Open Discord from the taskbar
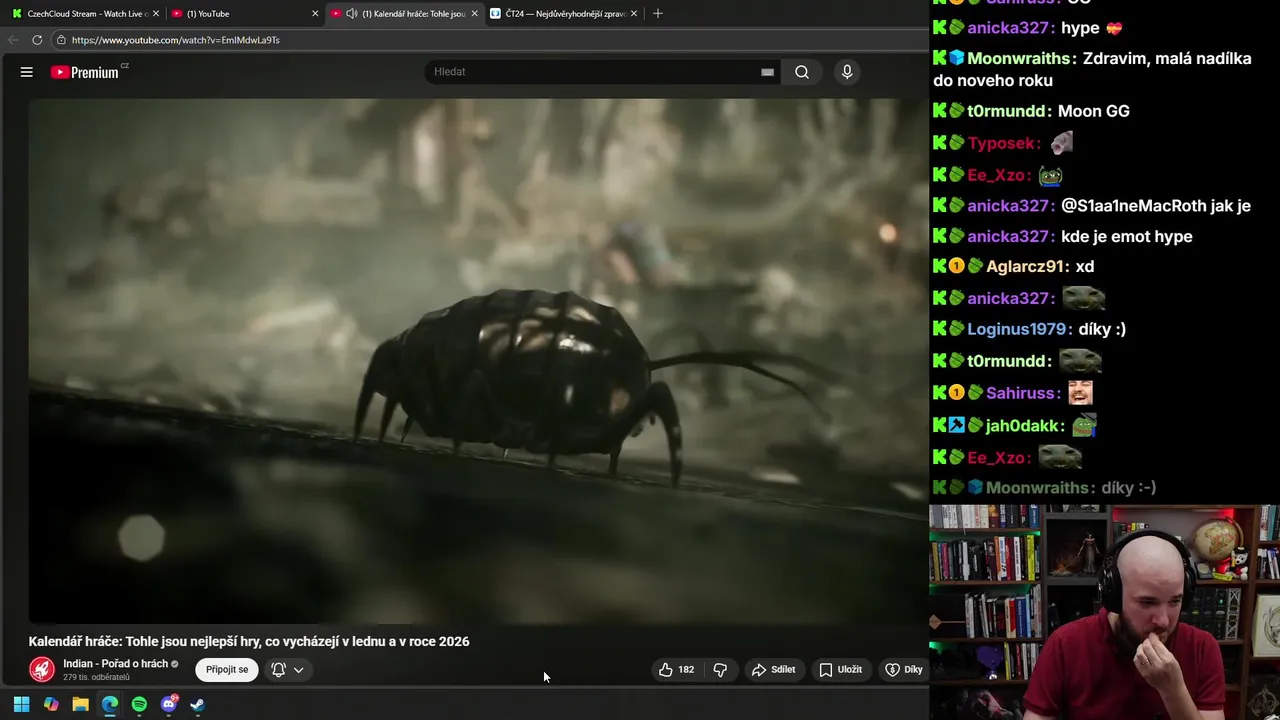The height and width of the screenshot is (720, 1280). 168,704
